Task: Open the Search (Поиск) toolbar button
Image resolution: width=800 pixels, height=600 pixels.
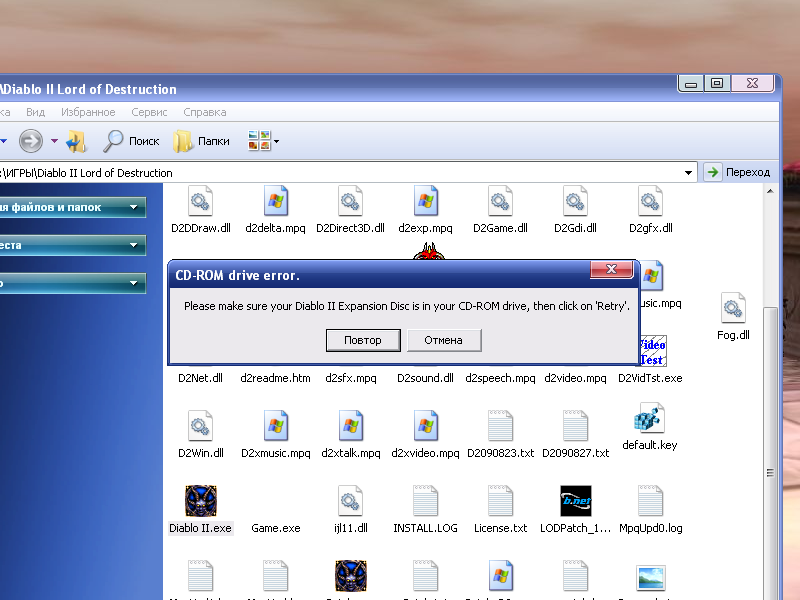Action: [131, 141]
